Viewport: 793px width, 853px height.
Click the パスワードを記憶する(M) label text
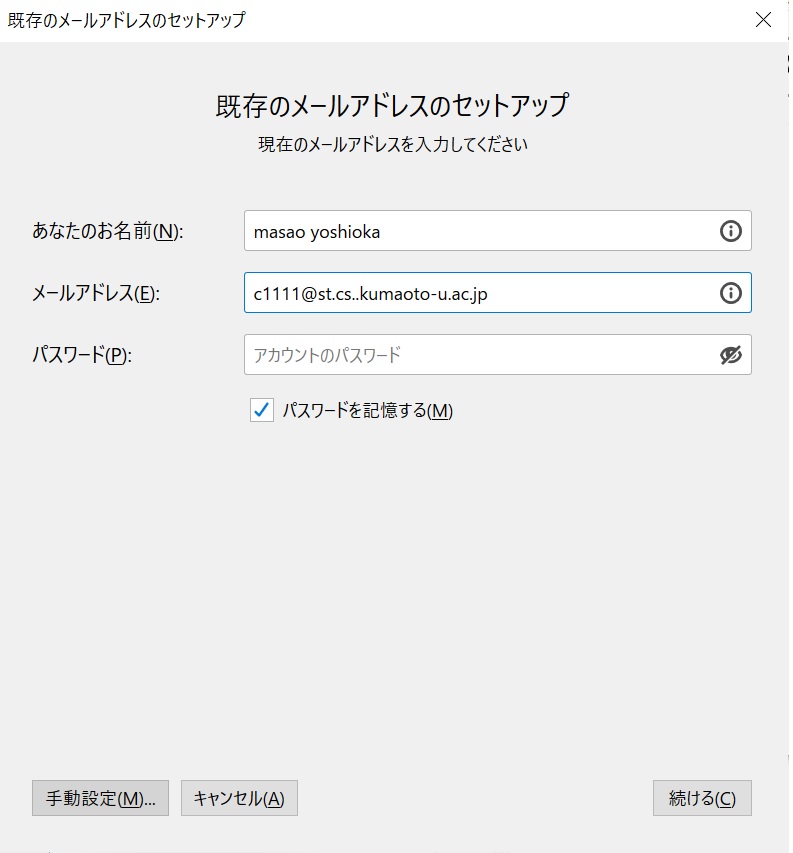368,410
